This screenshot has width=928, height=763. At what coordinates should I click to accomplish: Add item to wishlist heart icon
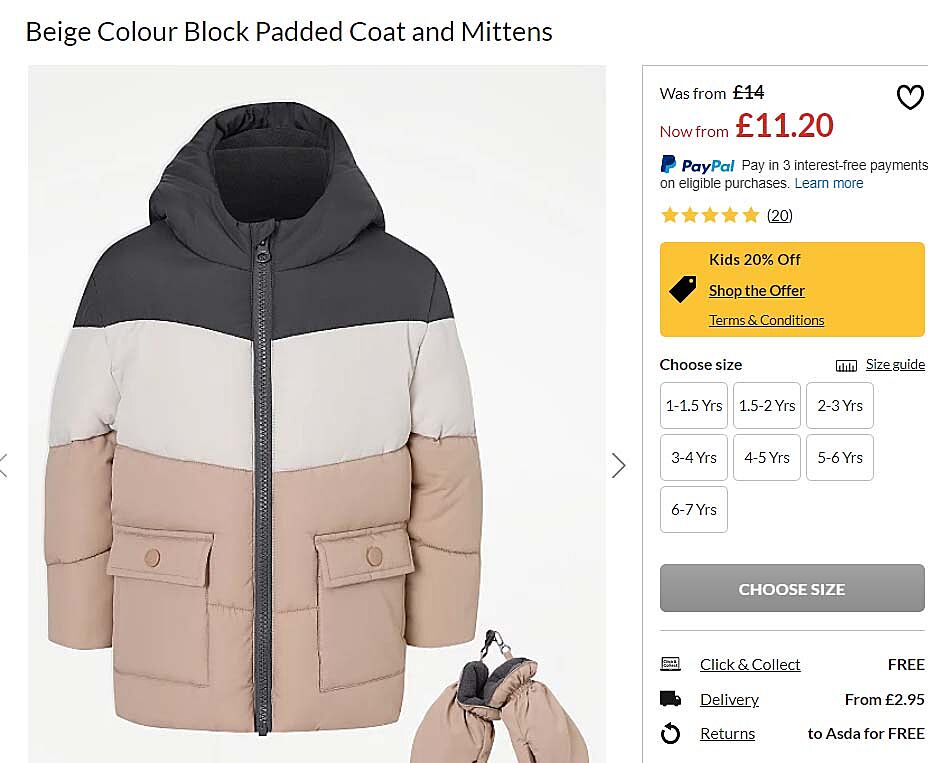[909, 97]
